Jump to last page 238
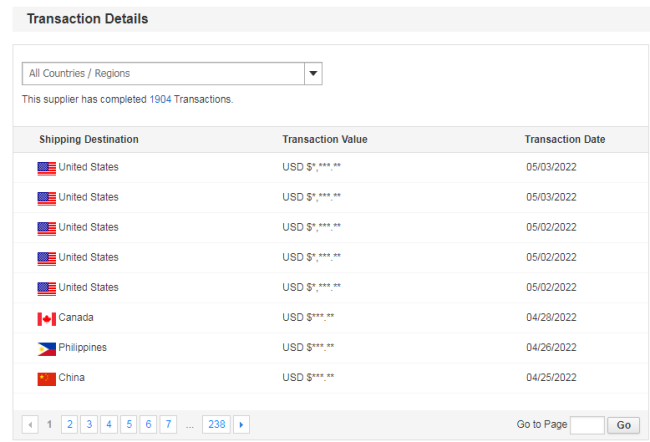The width and height of the screenshot is (650, 442). (215, 425)
